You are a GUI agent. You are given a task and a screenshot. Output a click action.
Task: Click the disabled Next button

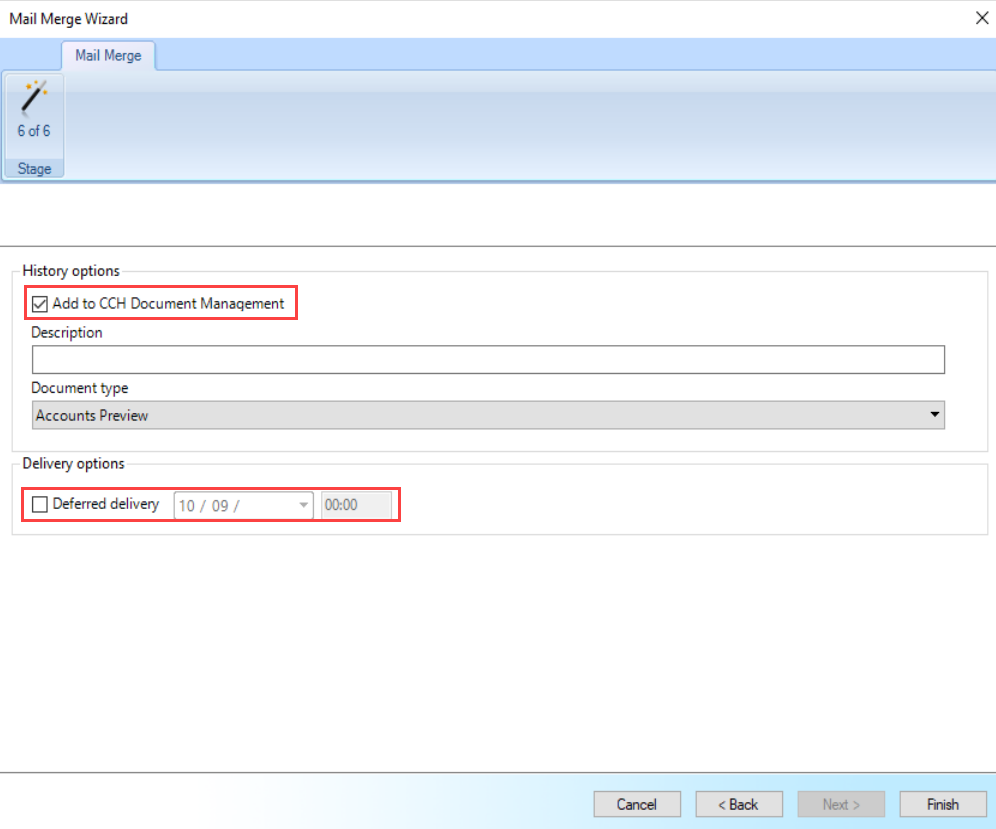[x=841, y=804]
